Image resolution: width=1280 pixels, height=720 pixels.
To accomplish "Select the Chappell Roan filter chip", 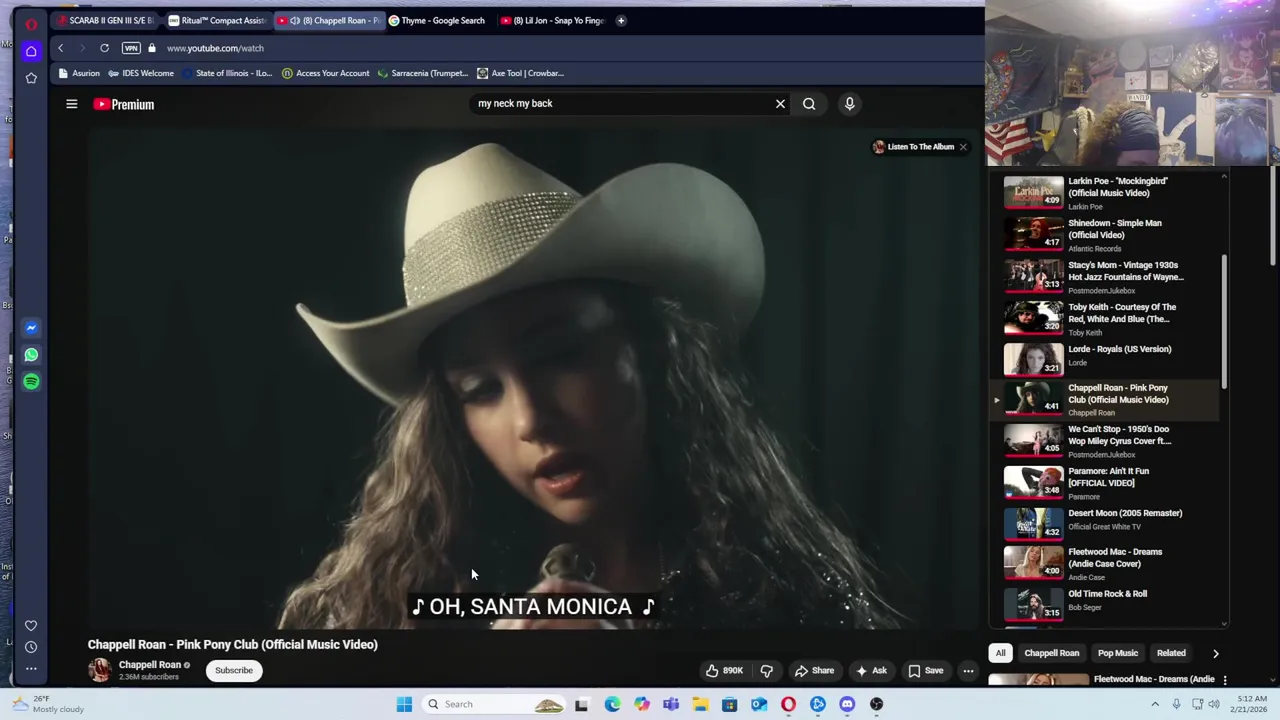I will click(x=1052, y=653).
